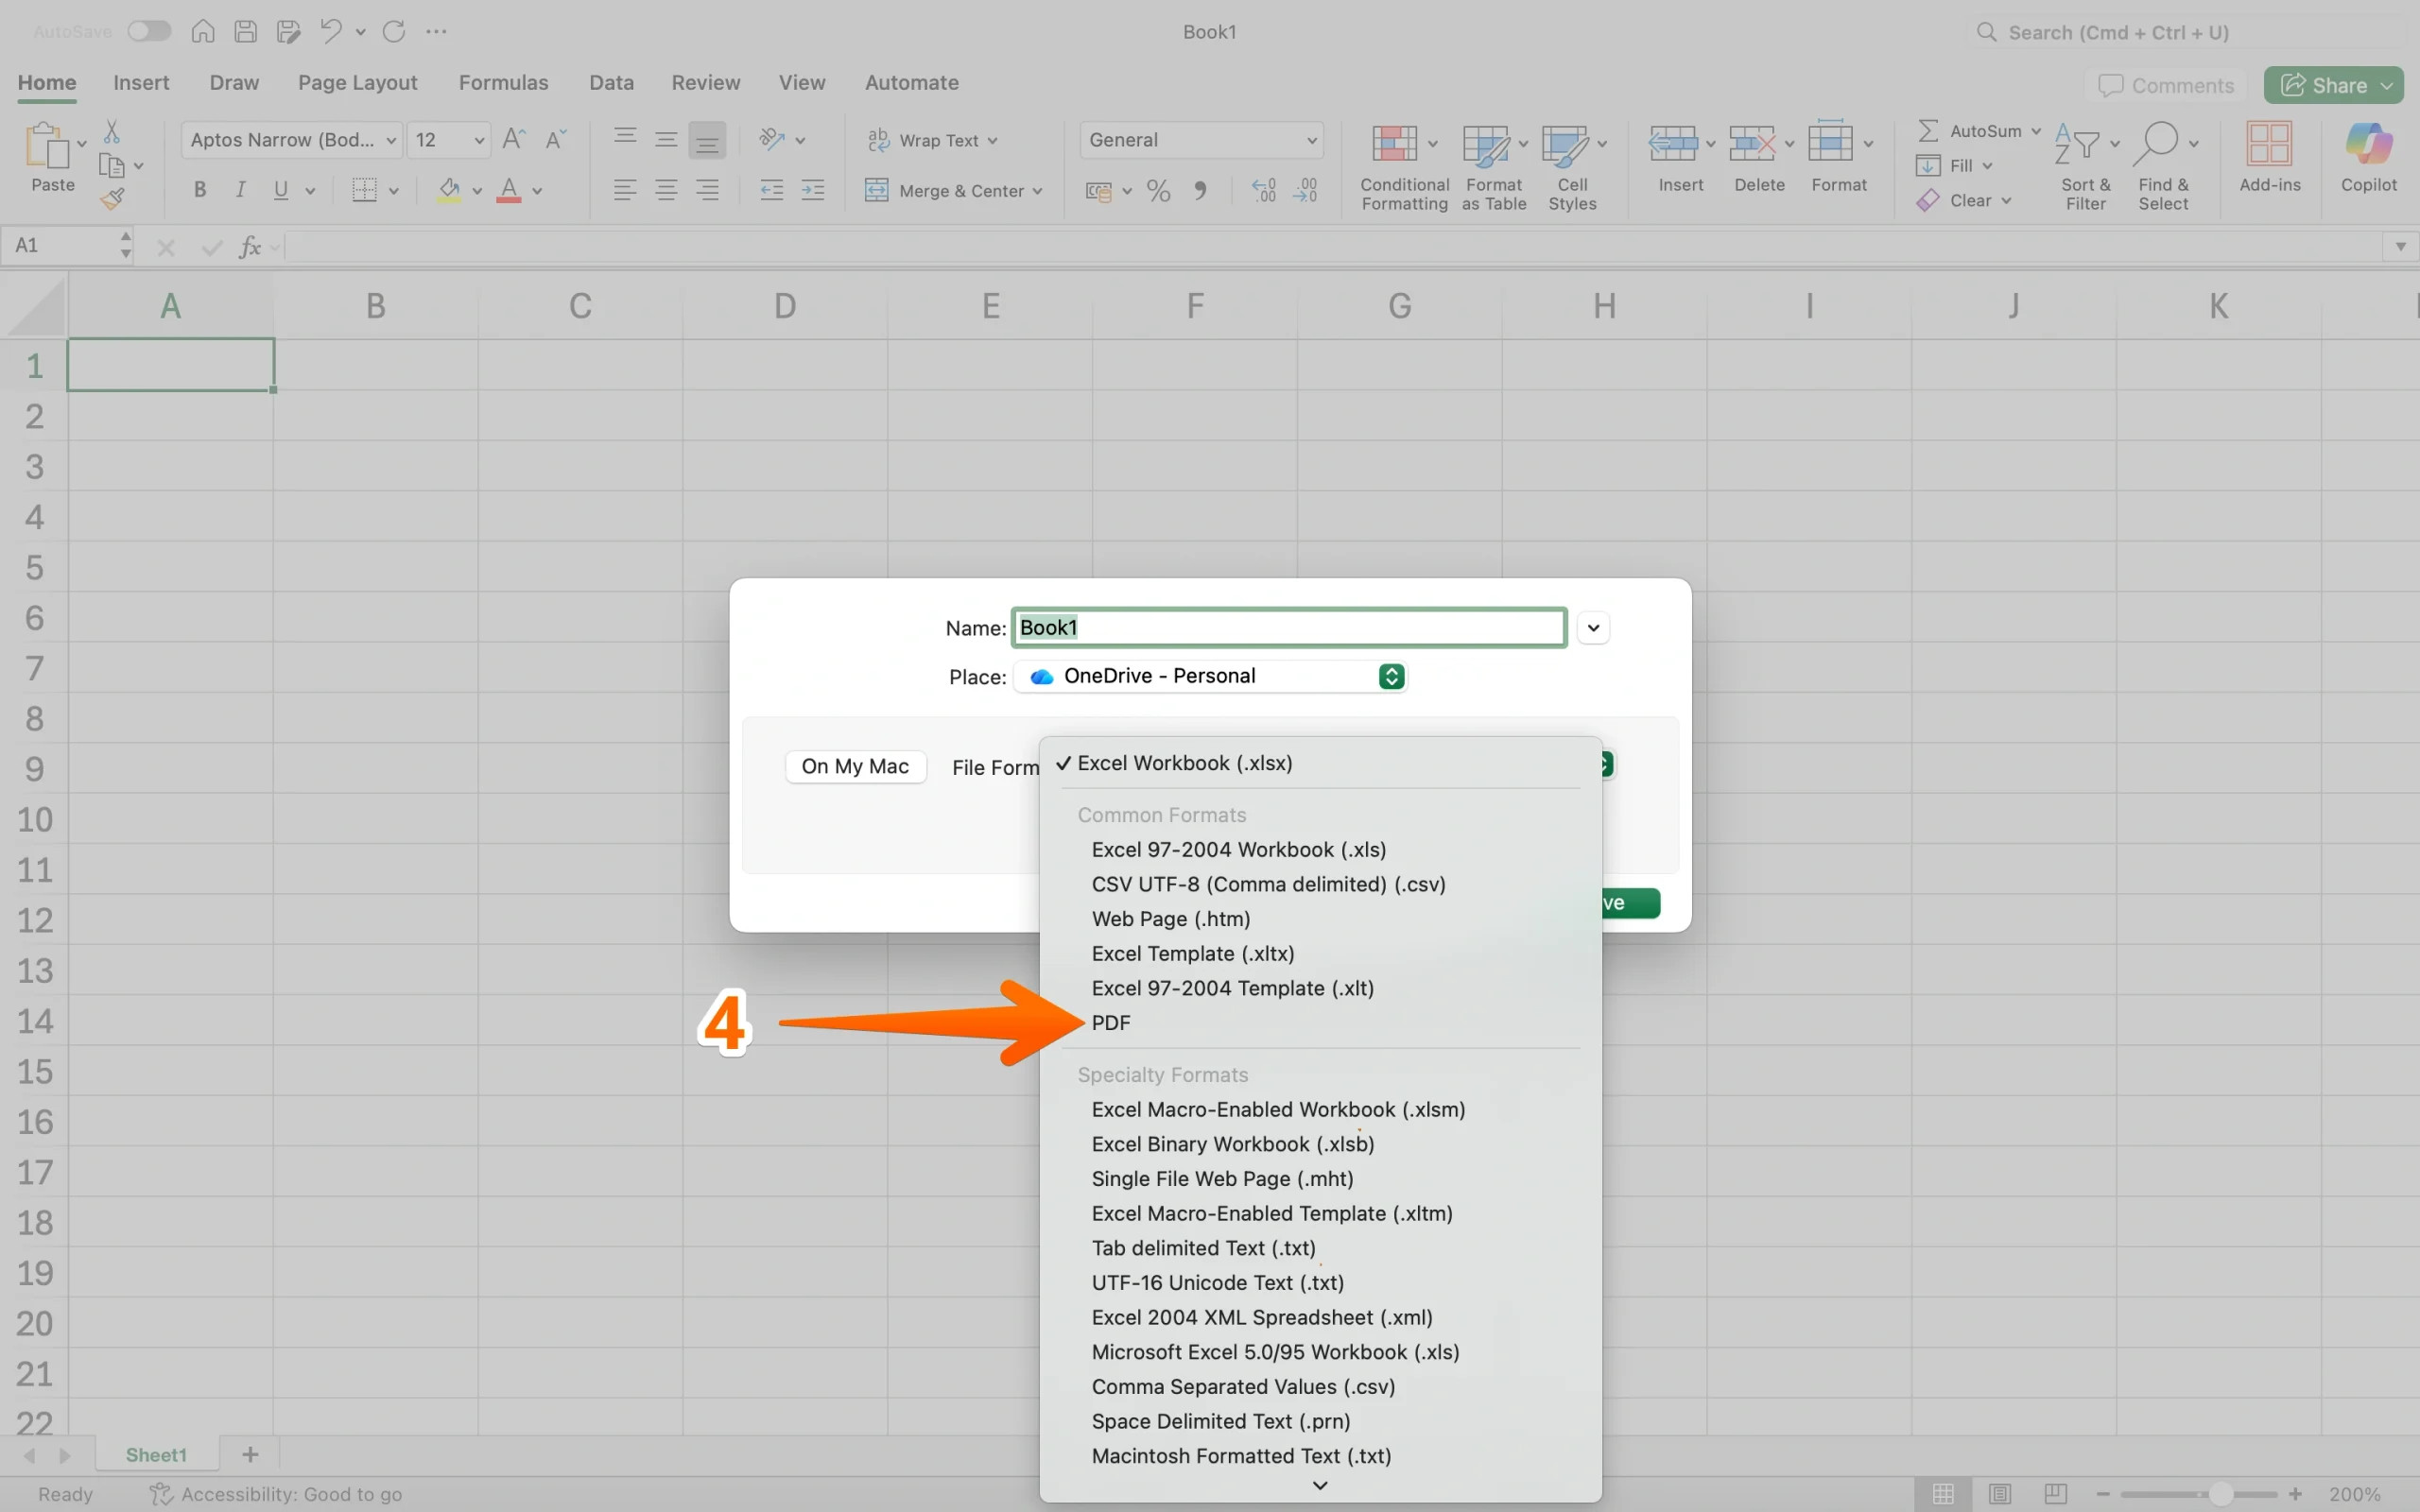This screenshot has width=2420, height=1512.
Task: Click the Cell Styles icon
Action: tap(1564, 144)
